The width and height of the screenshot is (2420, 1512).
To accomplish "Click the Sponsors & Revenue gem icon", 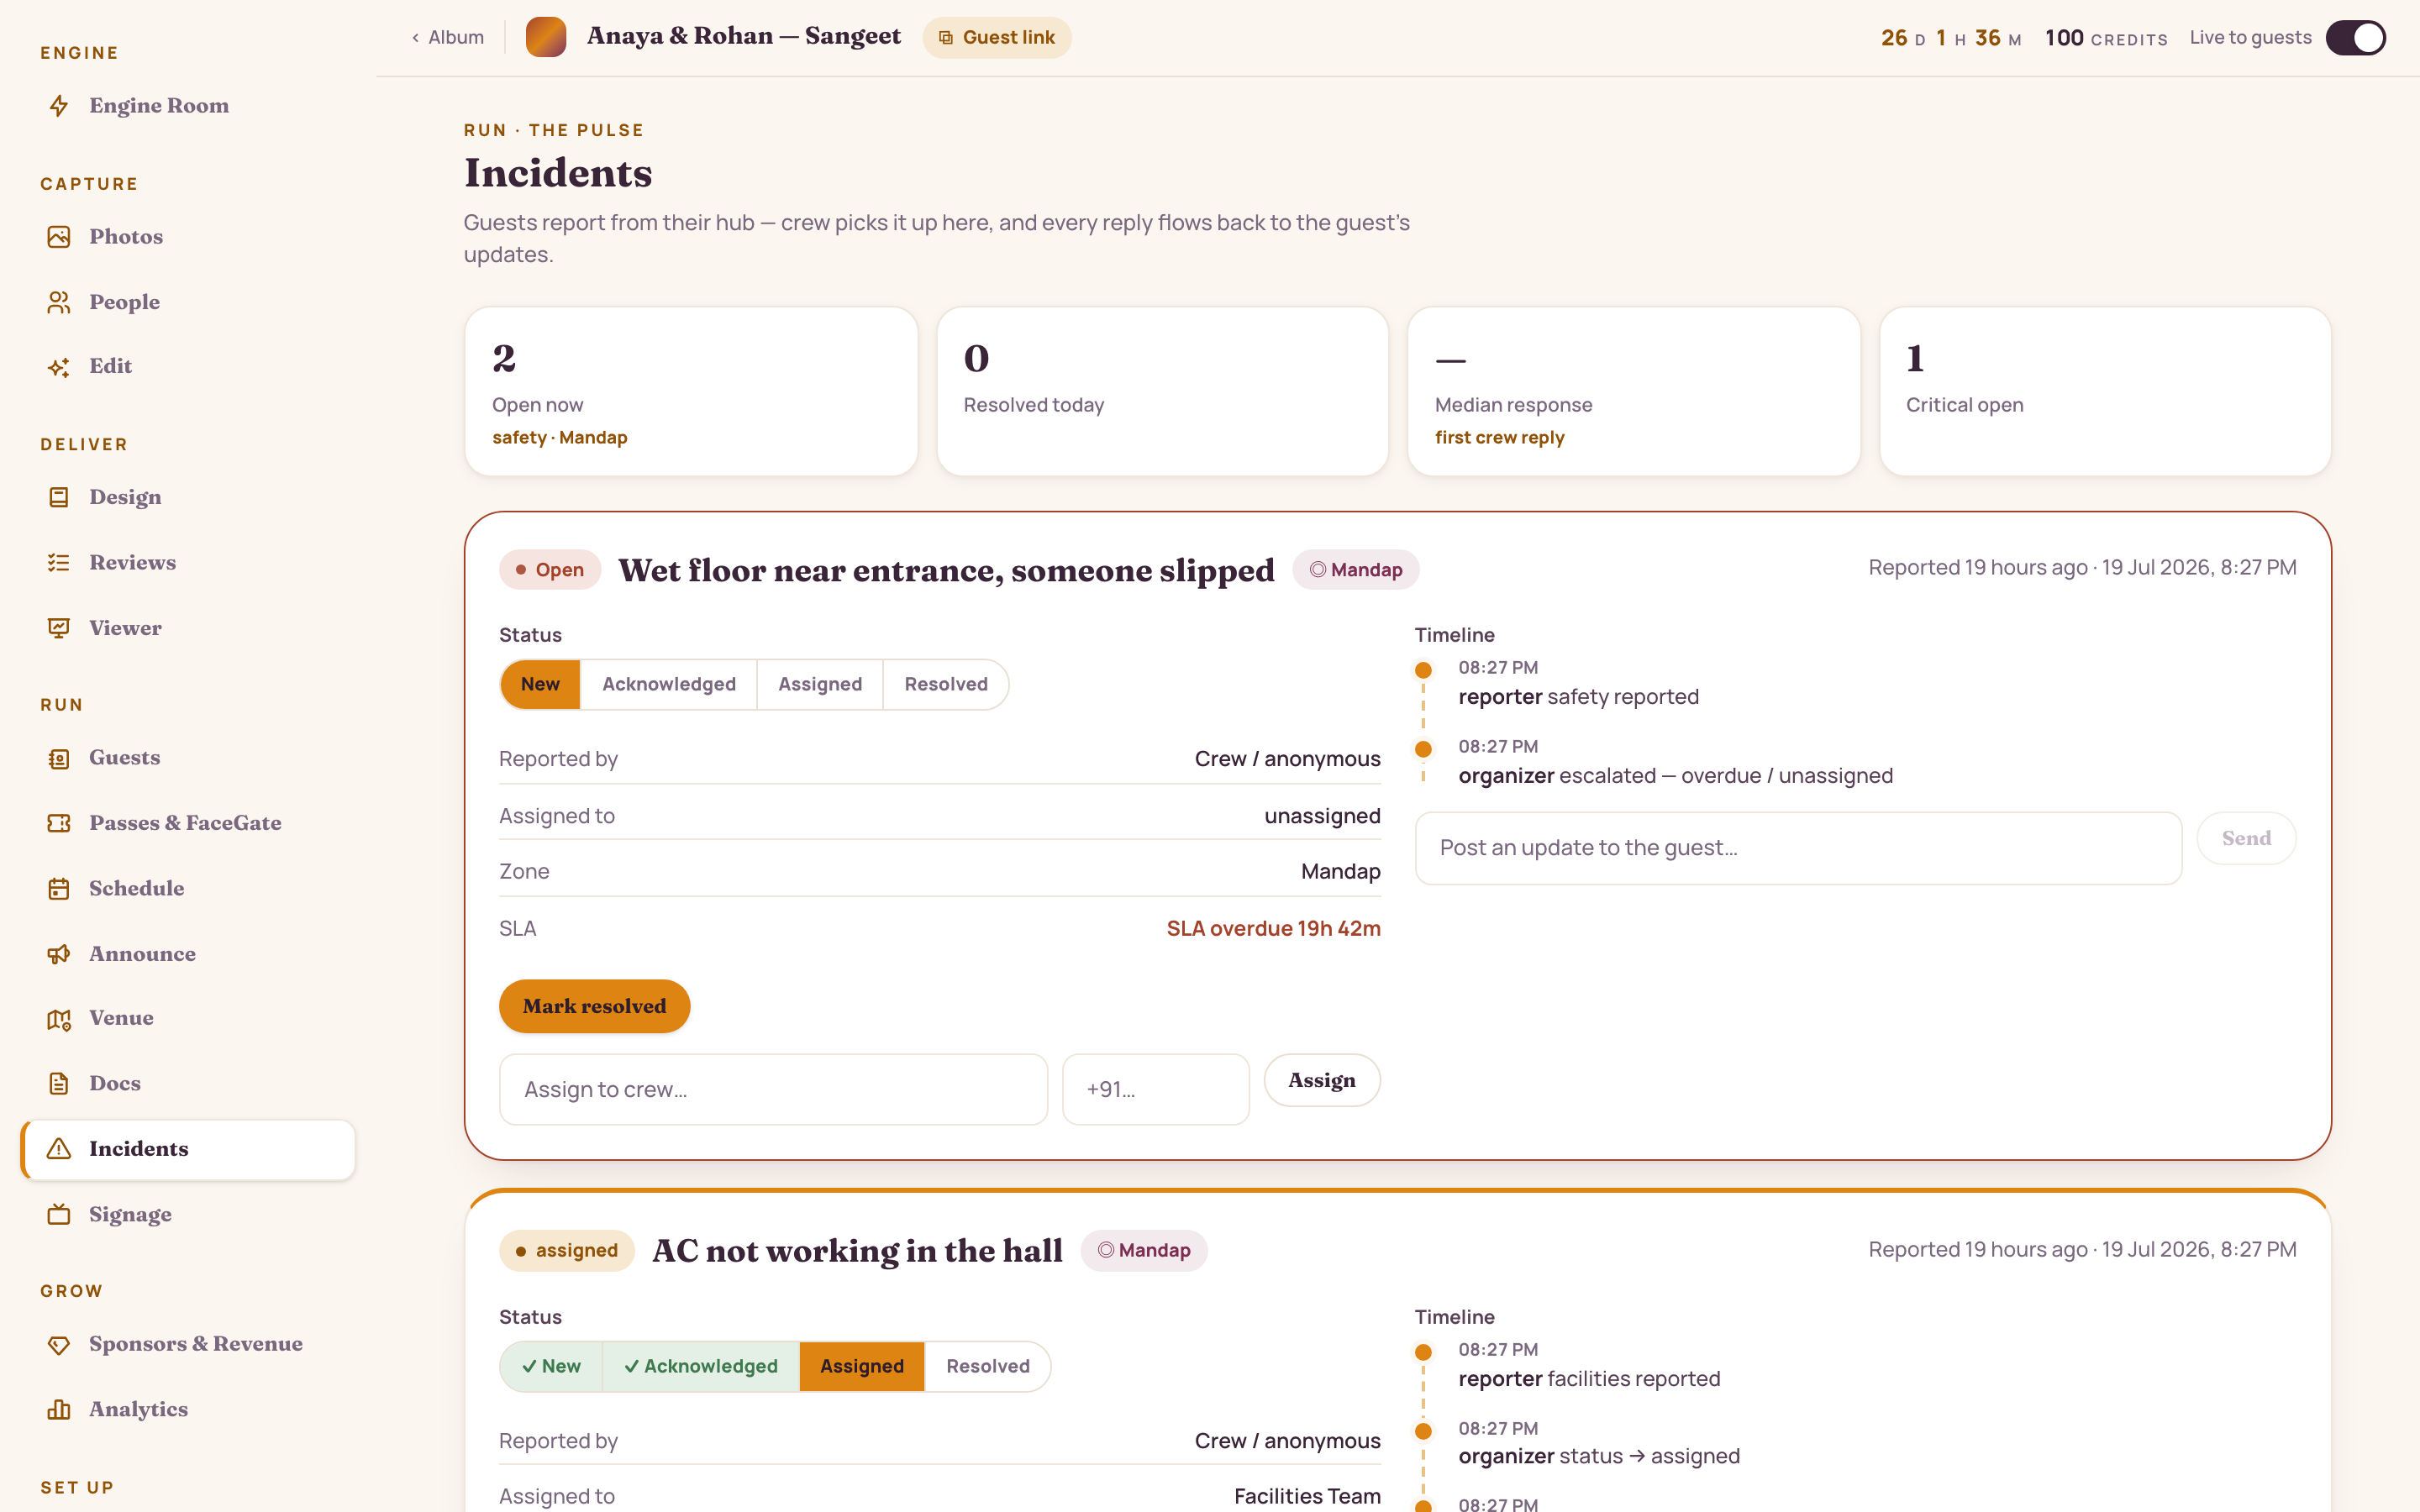I will coord(59,1345).
